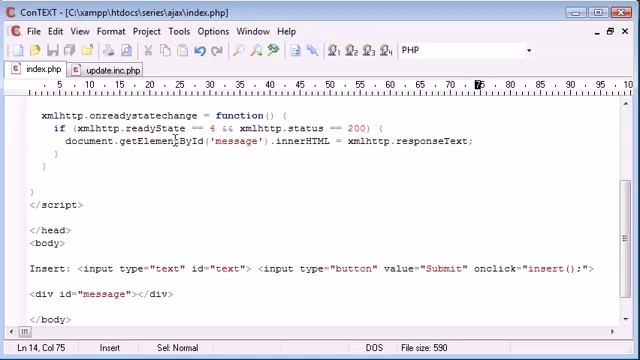
Task: Click the horizontal scrollbar left arrow
Action: click(x=11, y=332)
